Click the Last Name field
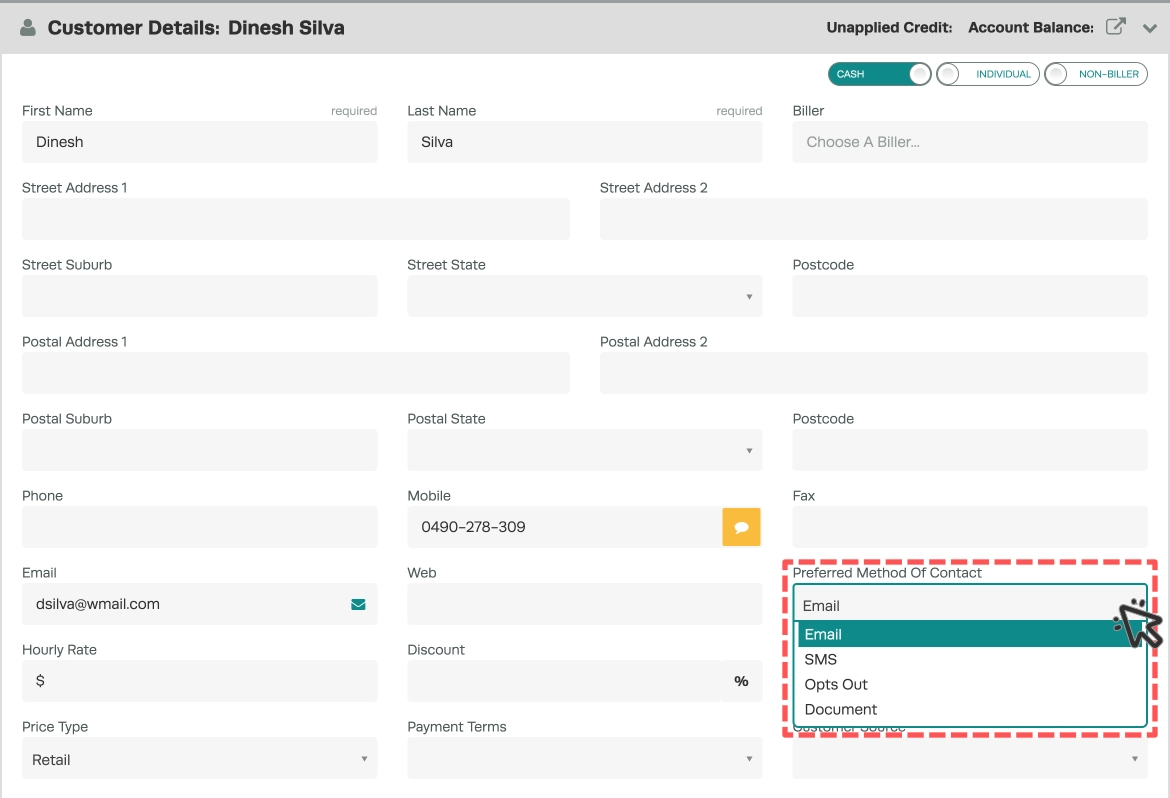 tap(584, 142)
